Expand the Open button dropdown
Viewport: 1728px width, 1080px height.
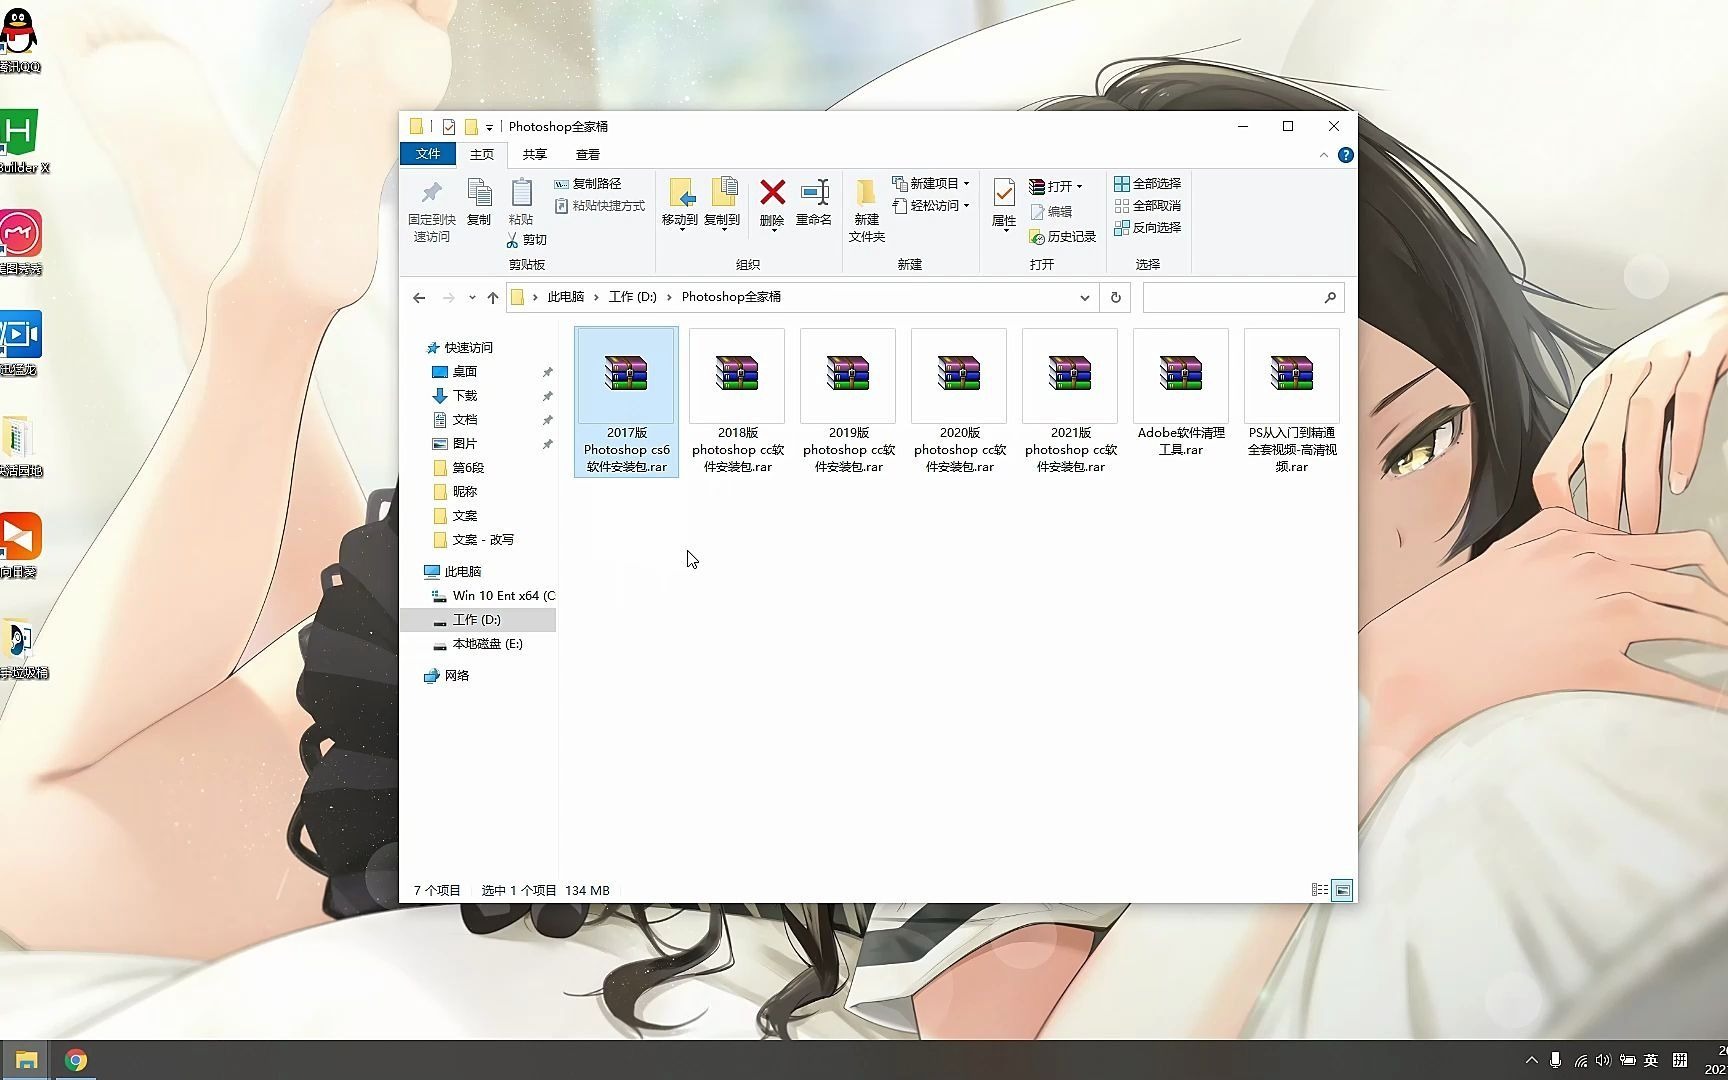point(1079,187)
